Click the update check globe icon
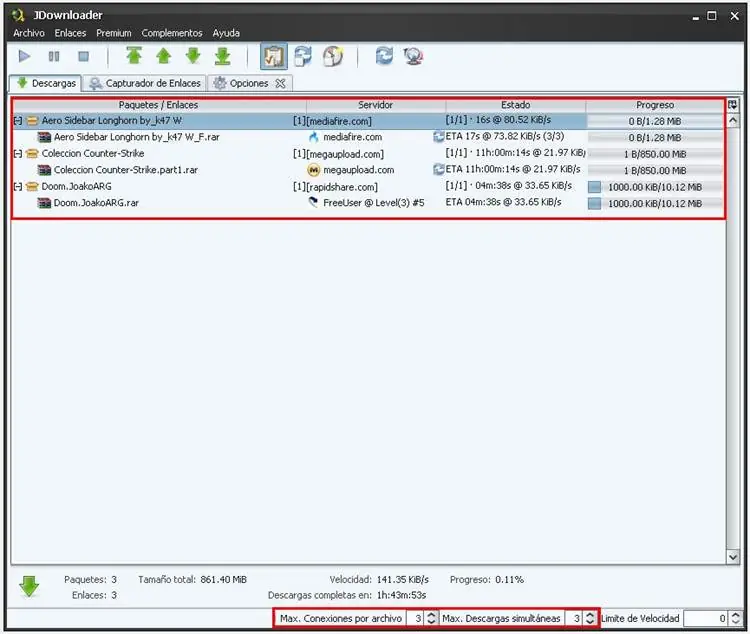750x634 pixels. [x=413, y=56]
